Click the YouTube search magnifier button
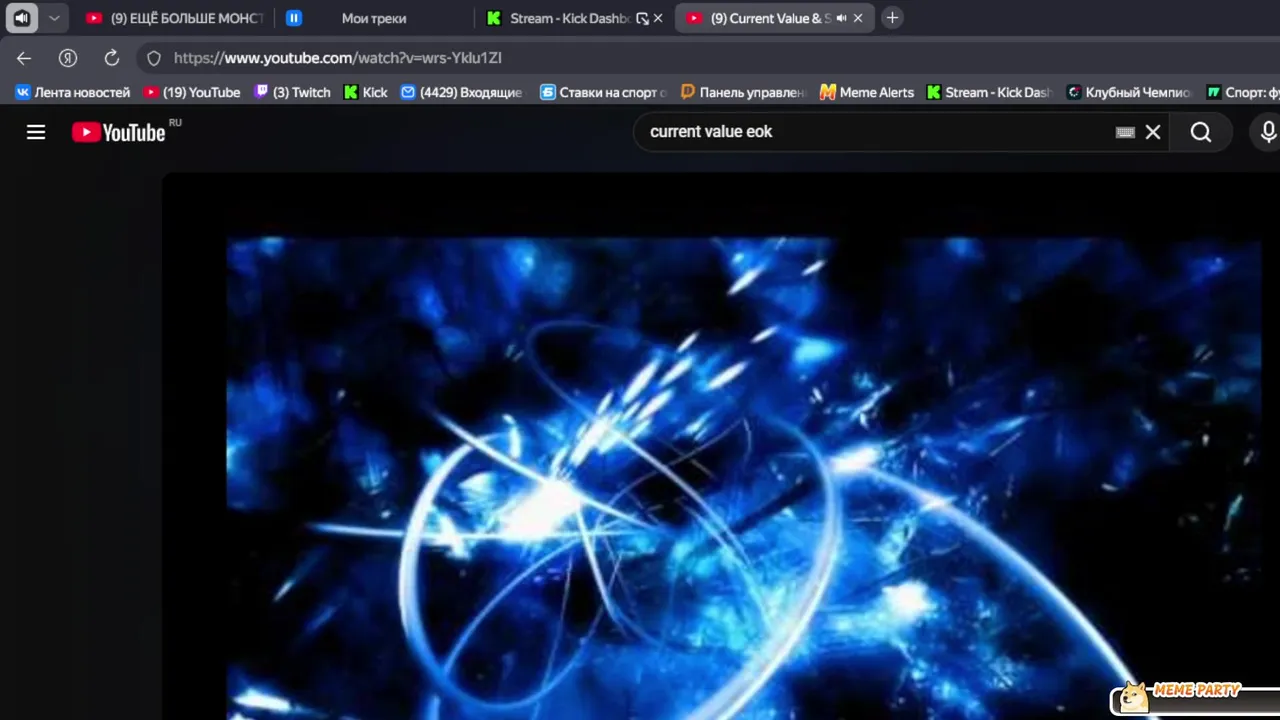The width and height of the screenshot is (1280, 720). [x=1201, y=132]
